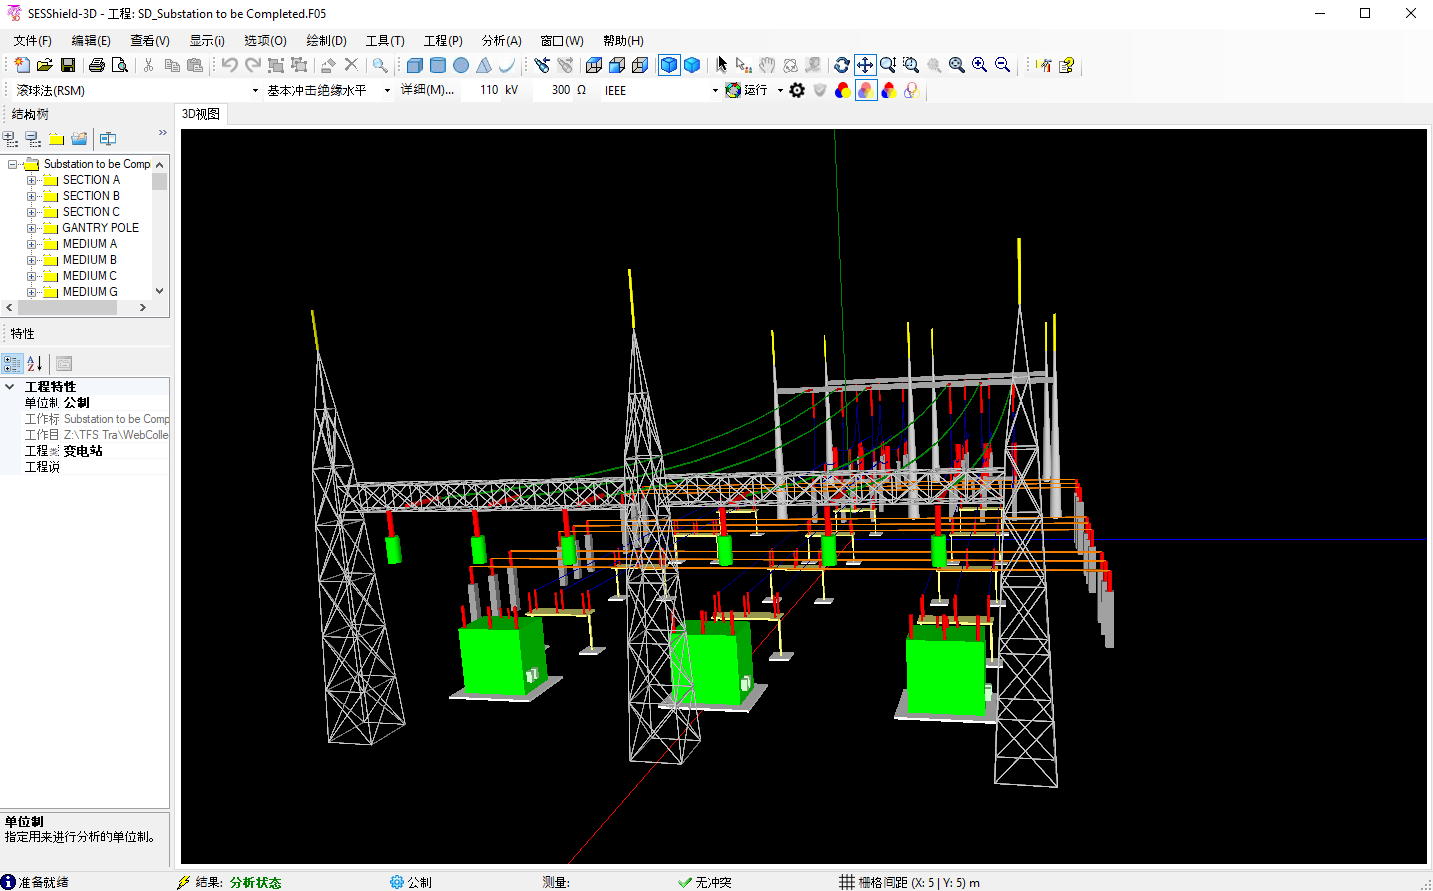Click the expand-all icon in structure tree toolbar

[x=11, y=139]
